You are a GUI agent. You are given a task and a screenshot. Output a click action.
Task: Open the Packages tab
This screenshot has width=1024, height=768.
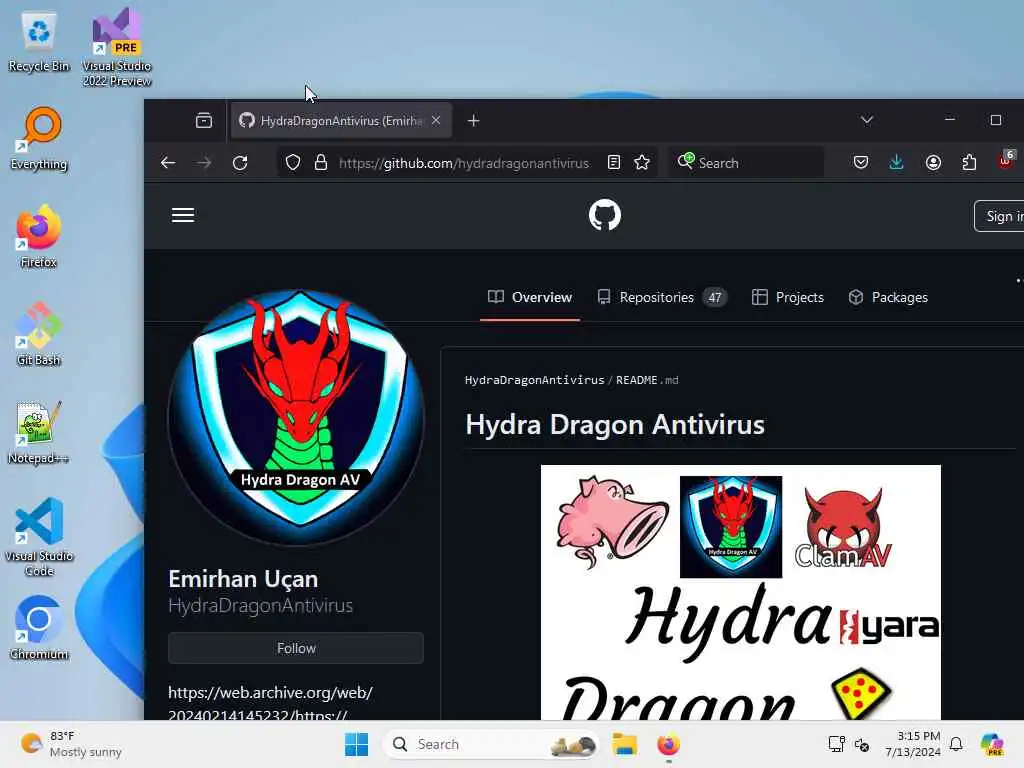click(x=888, y=297)
